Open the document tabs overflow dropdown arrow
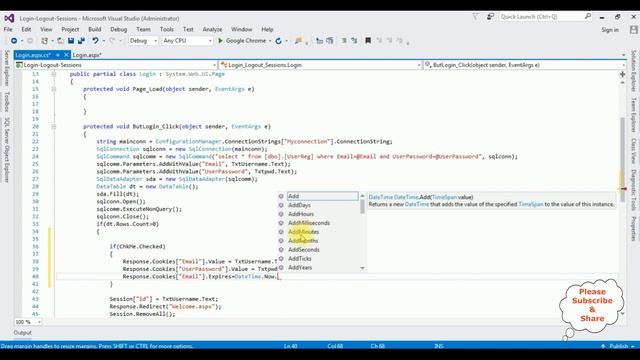 click(x=623, y=55)
